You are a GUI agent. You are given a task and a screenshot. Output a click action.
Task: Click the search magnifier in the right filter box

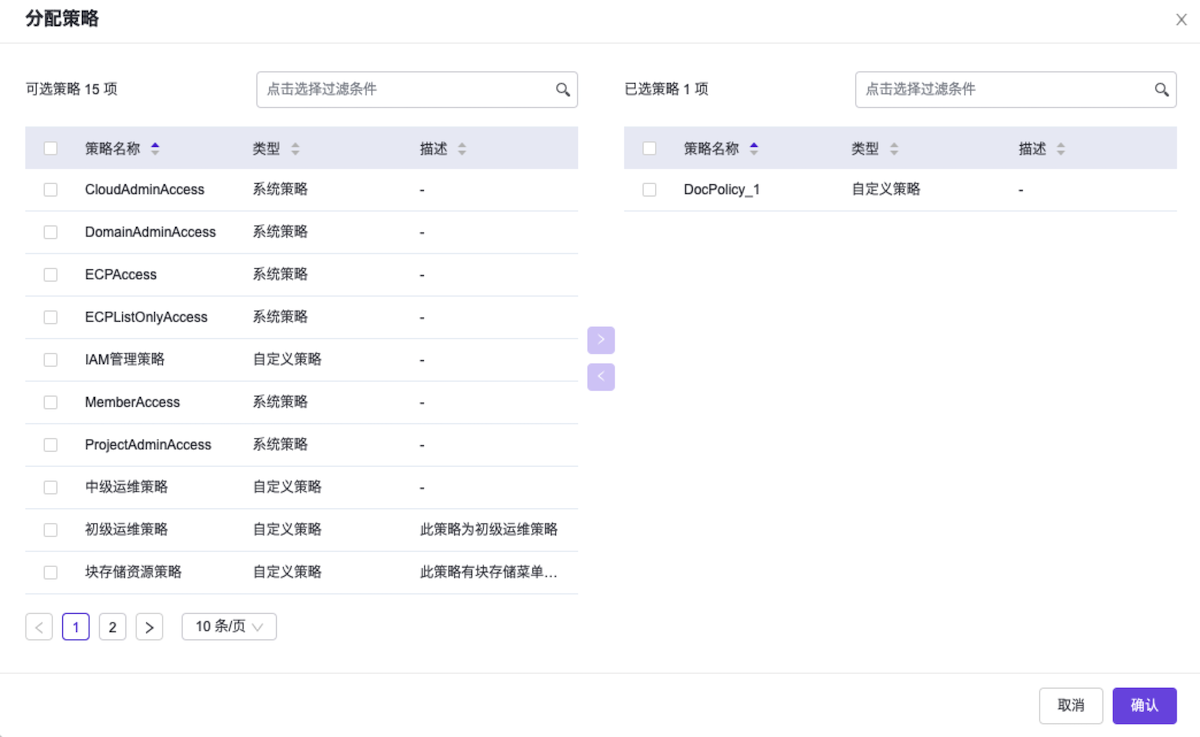[1162, 89]
